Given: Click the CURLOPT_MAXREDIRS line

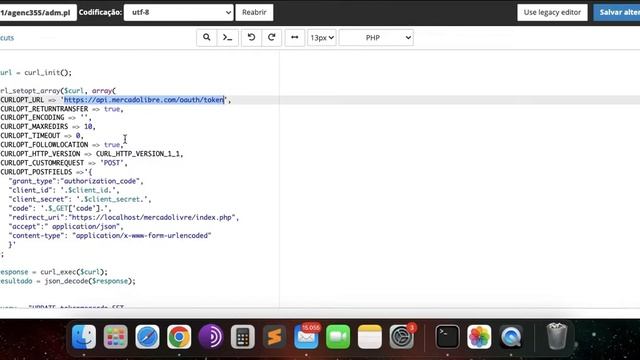Looking at the screenshot, I should pos(48,127).
